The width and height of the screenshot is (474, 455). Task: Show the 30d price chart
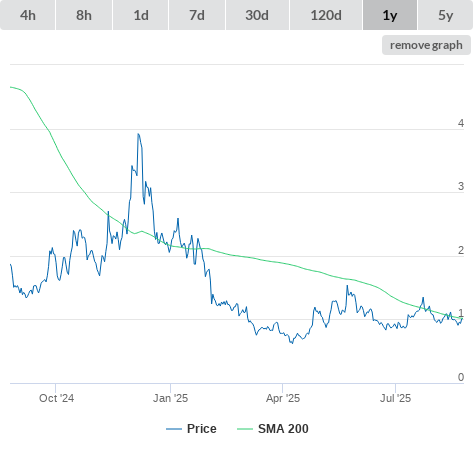point(257,15)
